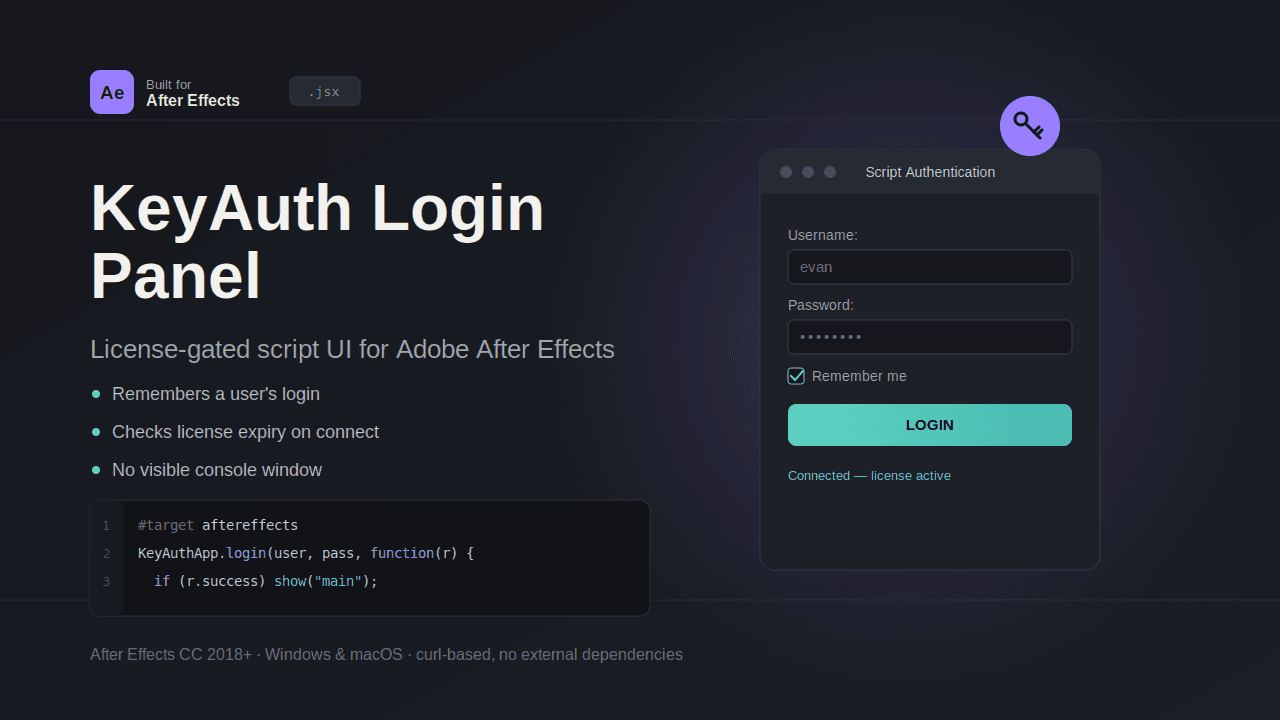The width and height of the screenshot is (1280, 720).
Task: Click the first window control dot
Action: click(x=786, y=172)
